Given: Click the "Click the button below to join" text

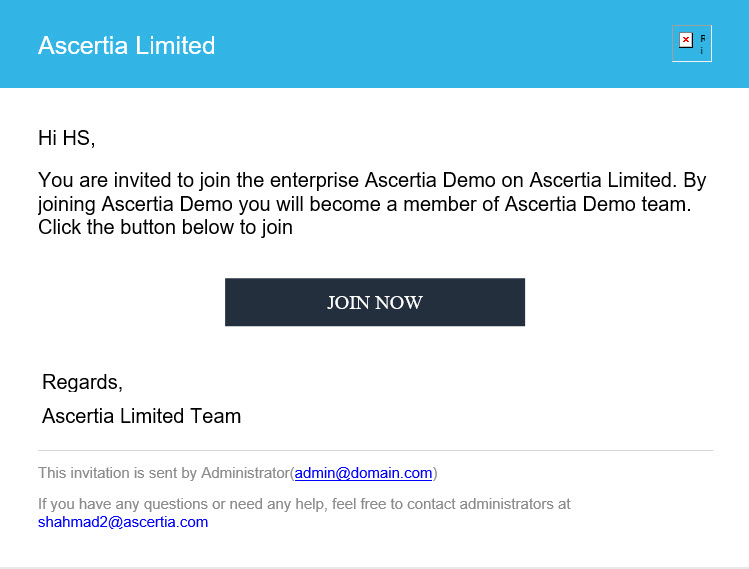Looking at the screenshot, I should click(x=165, y=227).
